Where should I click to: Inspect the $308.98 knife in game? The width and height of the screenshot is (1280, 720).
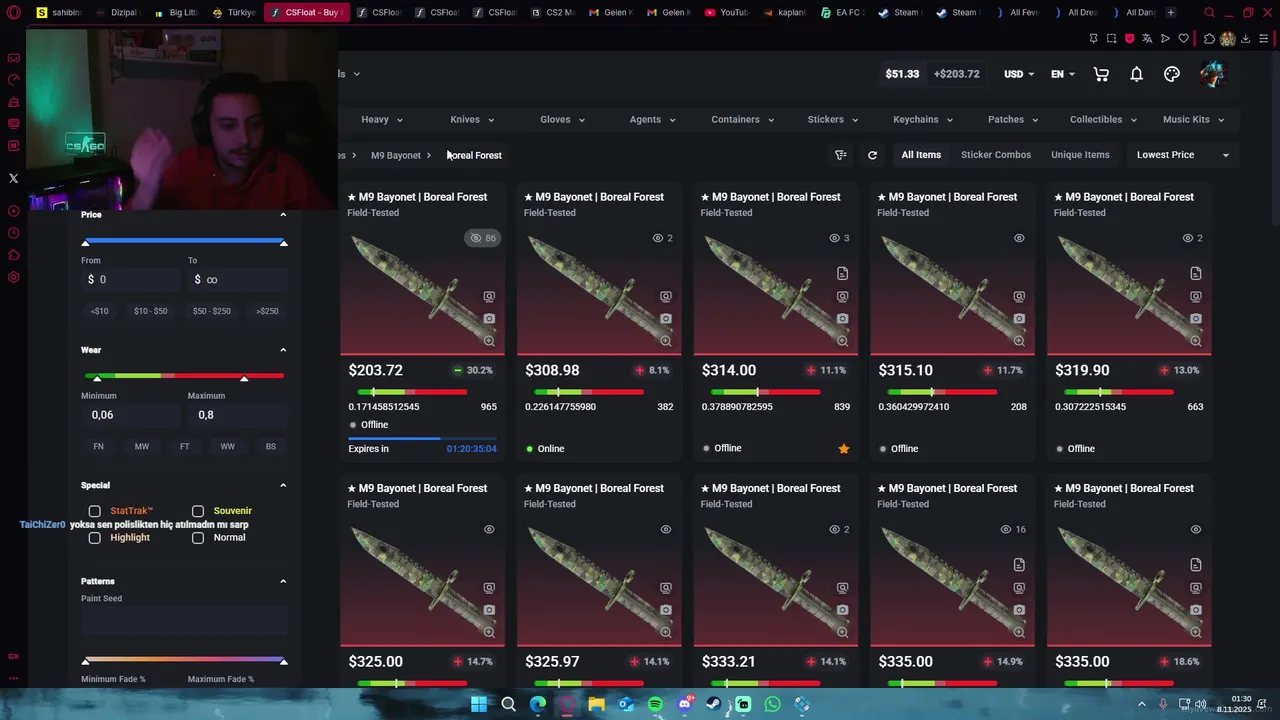[666, 297]
